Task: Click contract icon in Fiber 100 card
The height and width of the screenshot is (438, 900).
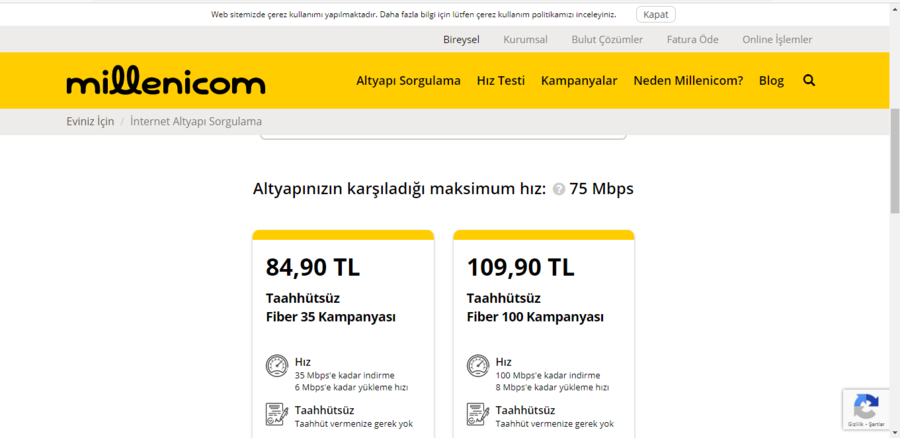Action: pyautogui.click(x=478, y=414)
